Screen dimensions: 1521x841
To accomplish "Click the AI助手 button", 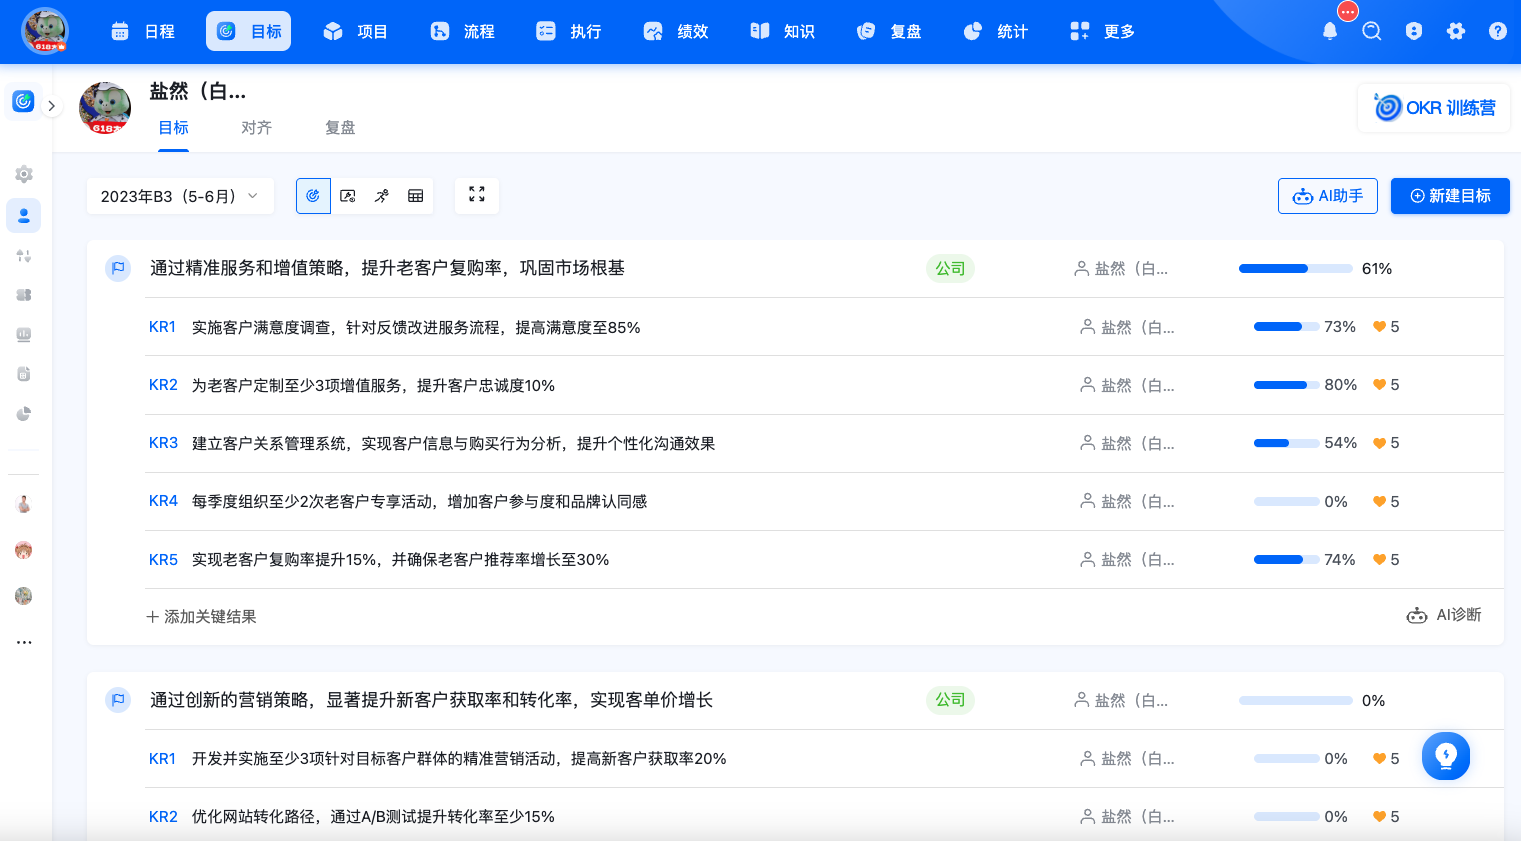I will pos(1328,196).
